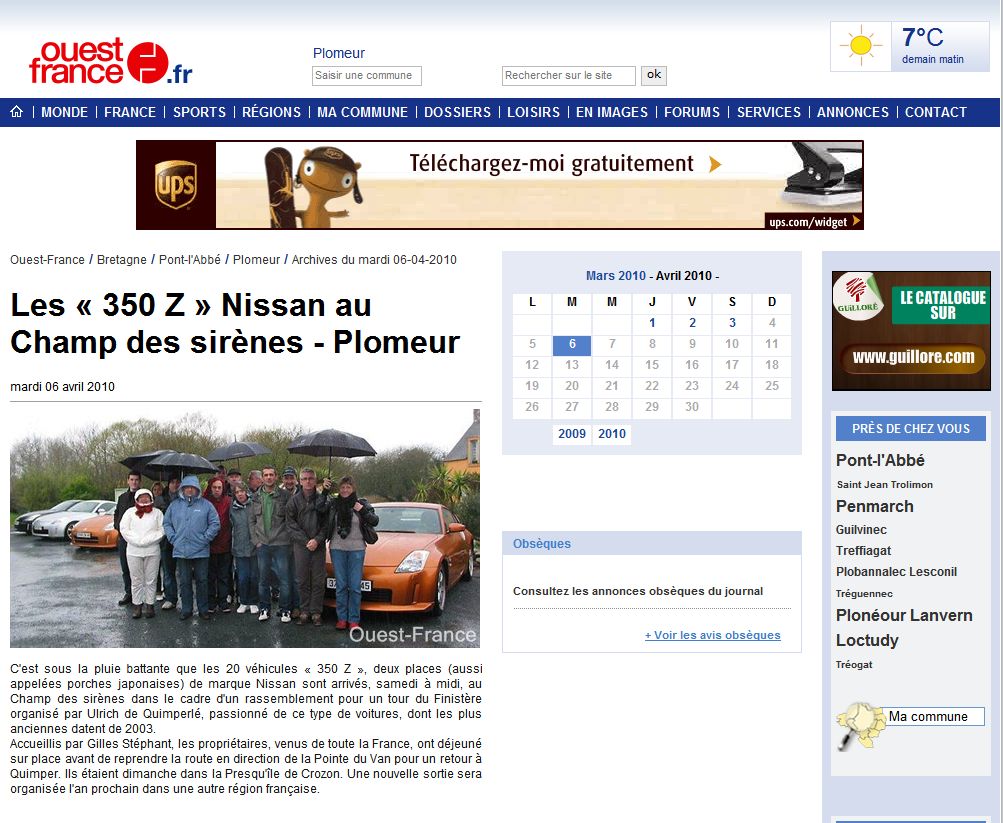Viewport: 1003px width, 823px height.
Task: Click the 'Saisir une commune' input field
Action: pyautogui.click(x=366, y=76)
